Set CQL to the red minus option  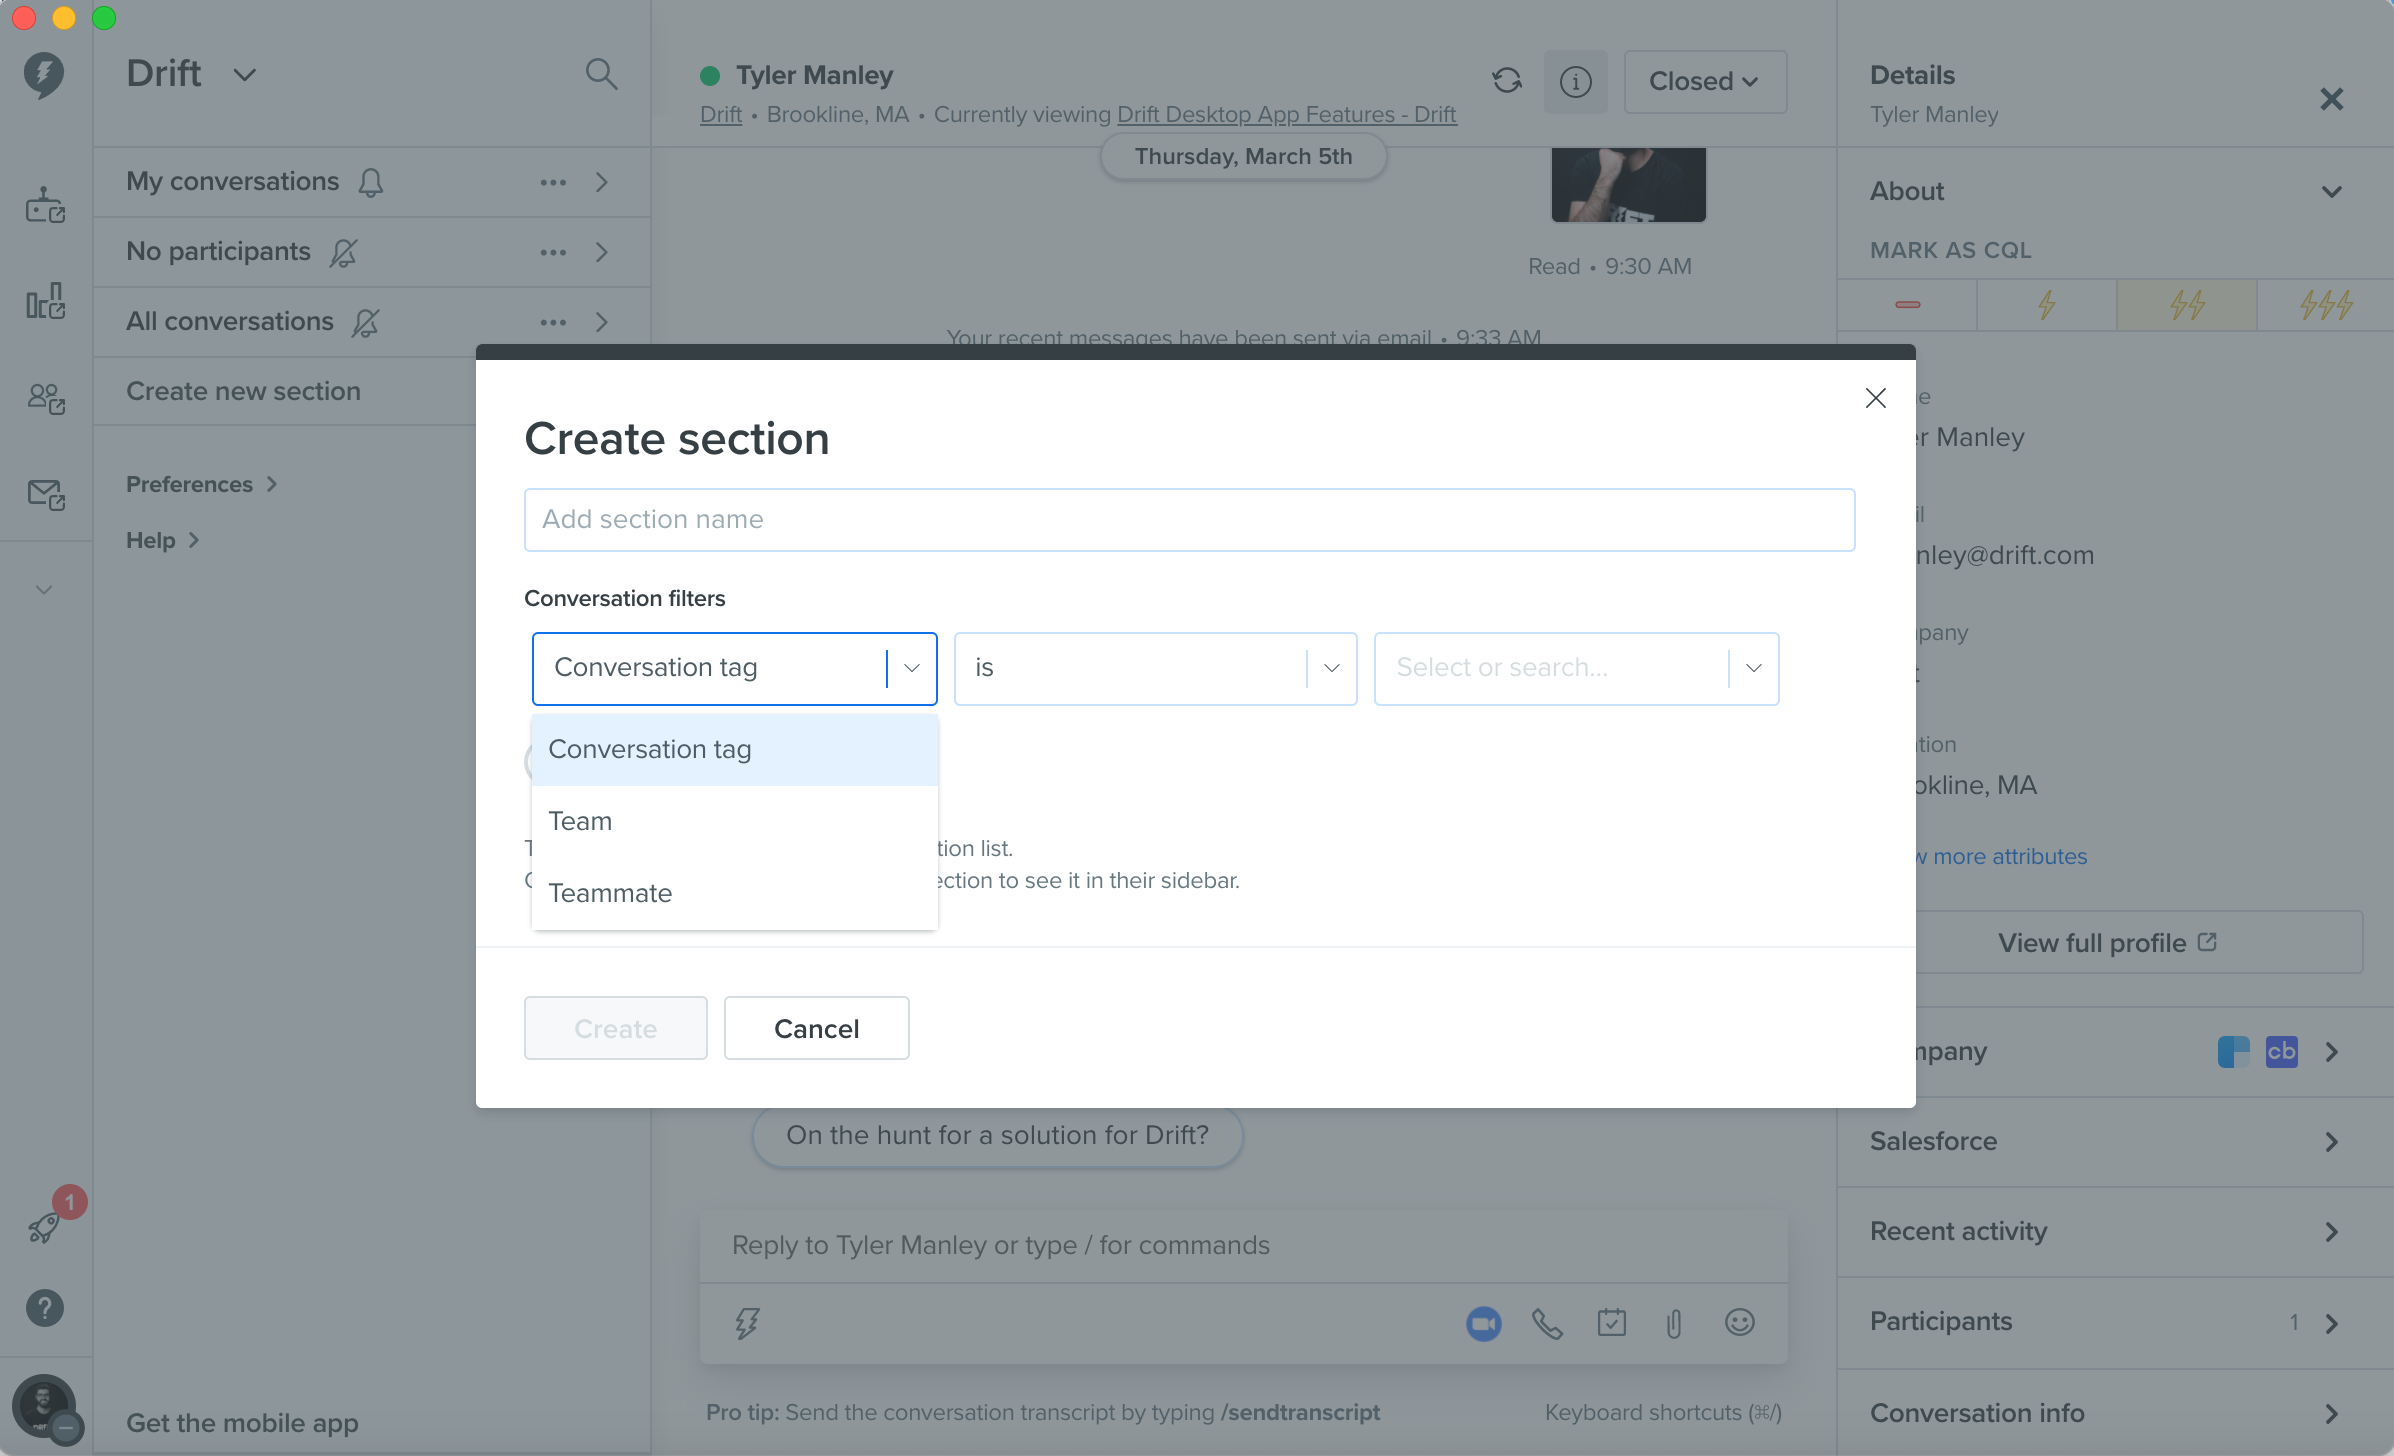(1907, 304)
